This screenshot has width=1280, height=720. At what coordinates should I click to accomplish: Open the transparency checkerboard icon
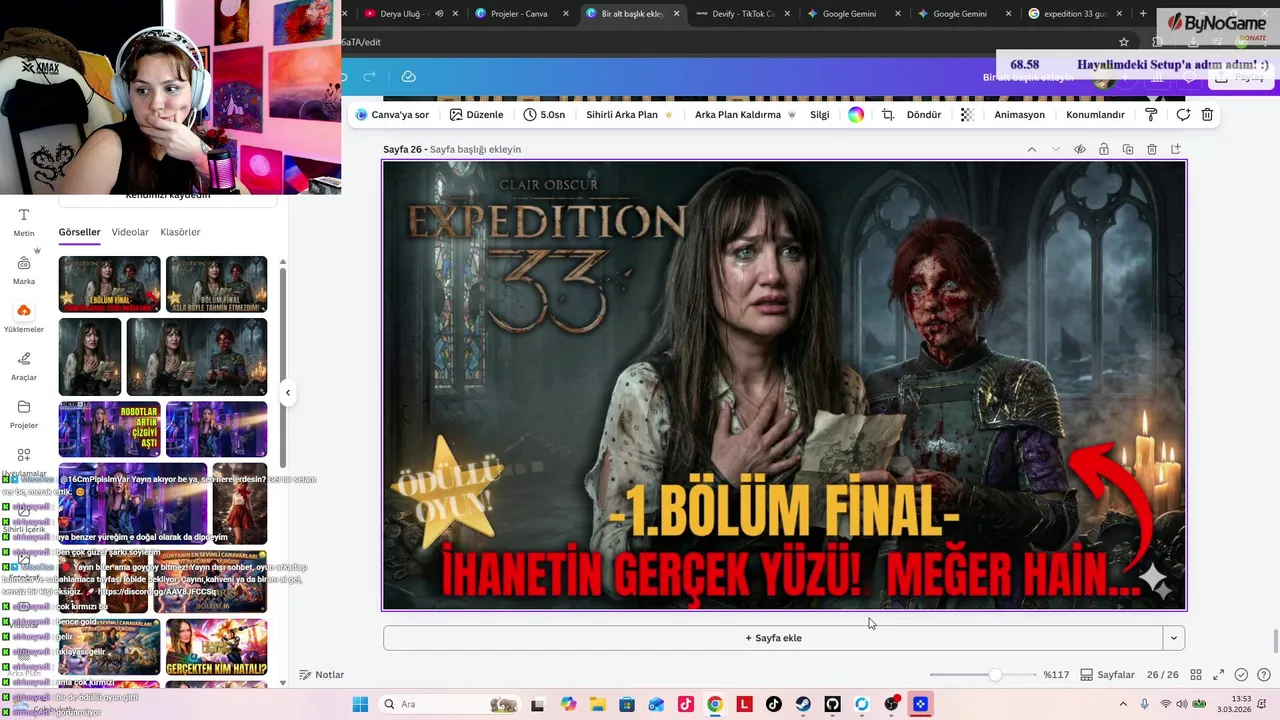(x=967, y=115)
